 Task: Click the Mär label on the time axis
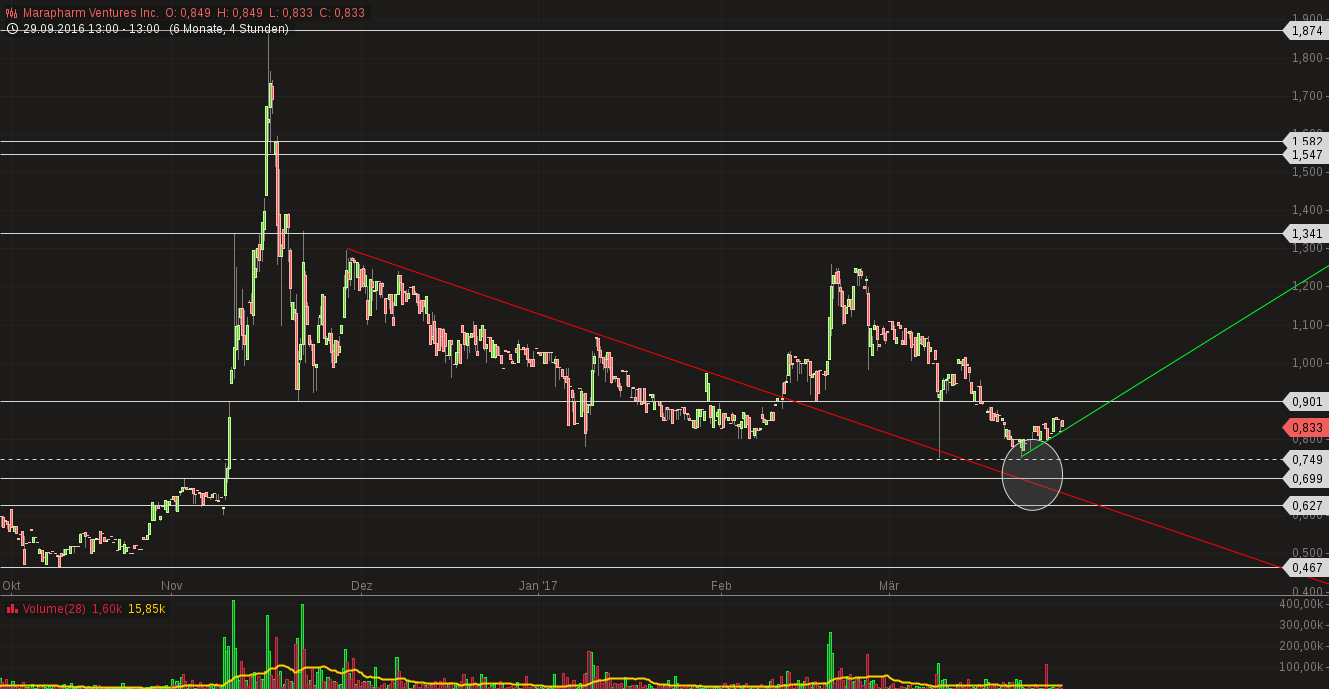[889, 586]
